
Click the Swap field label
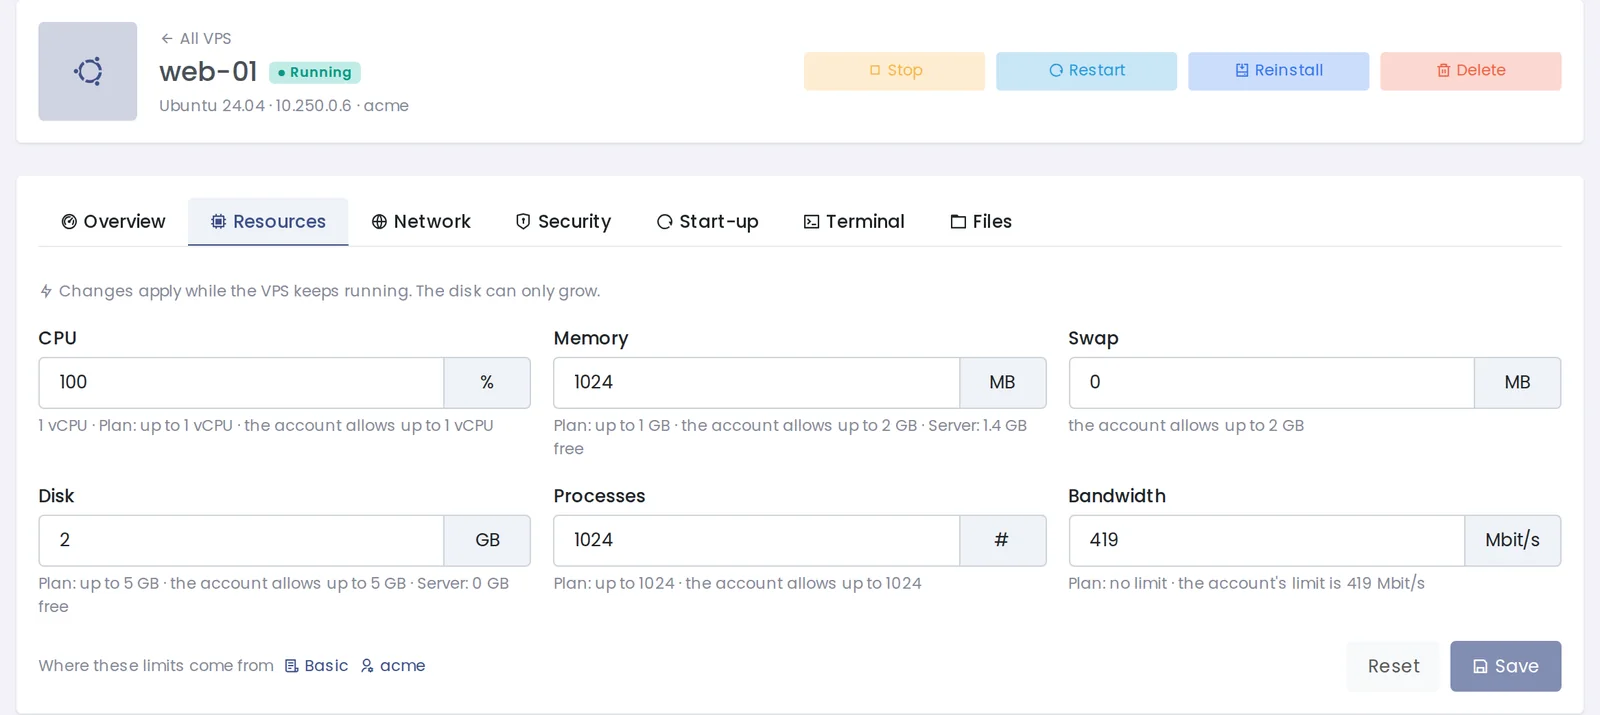[x=1093, y=338]
